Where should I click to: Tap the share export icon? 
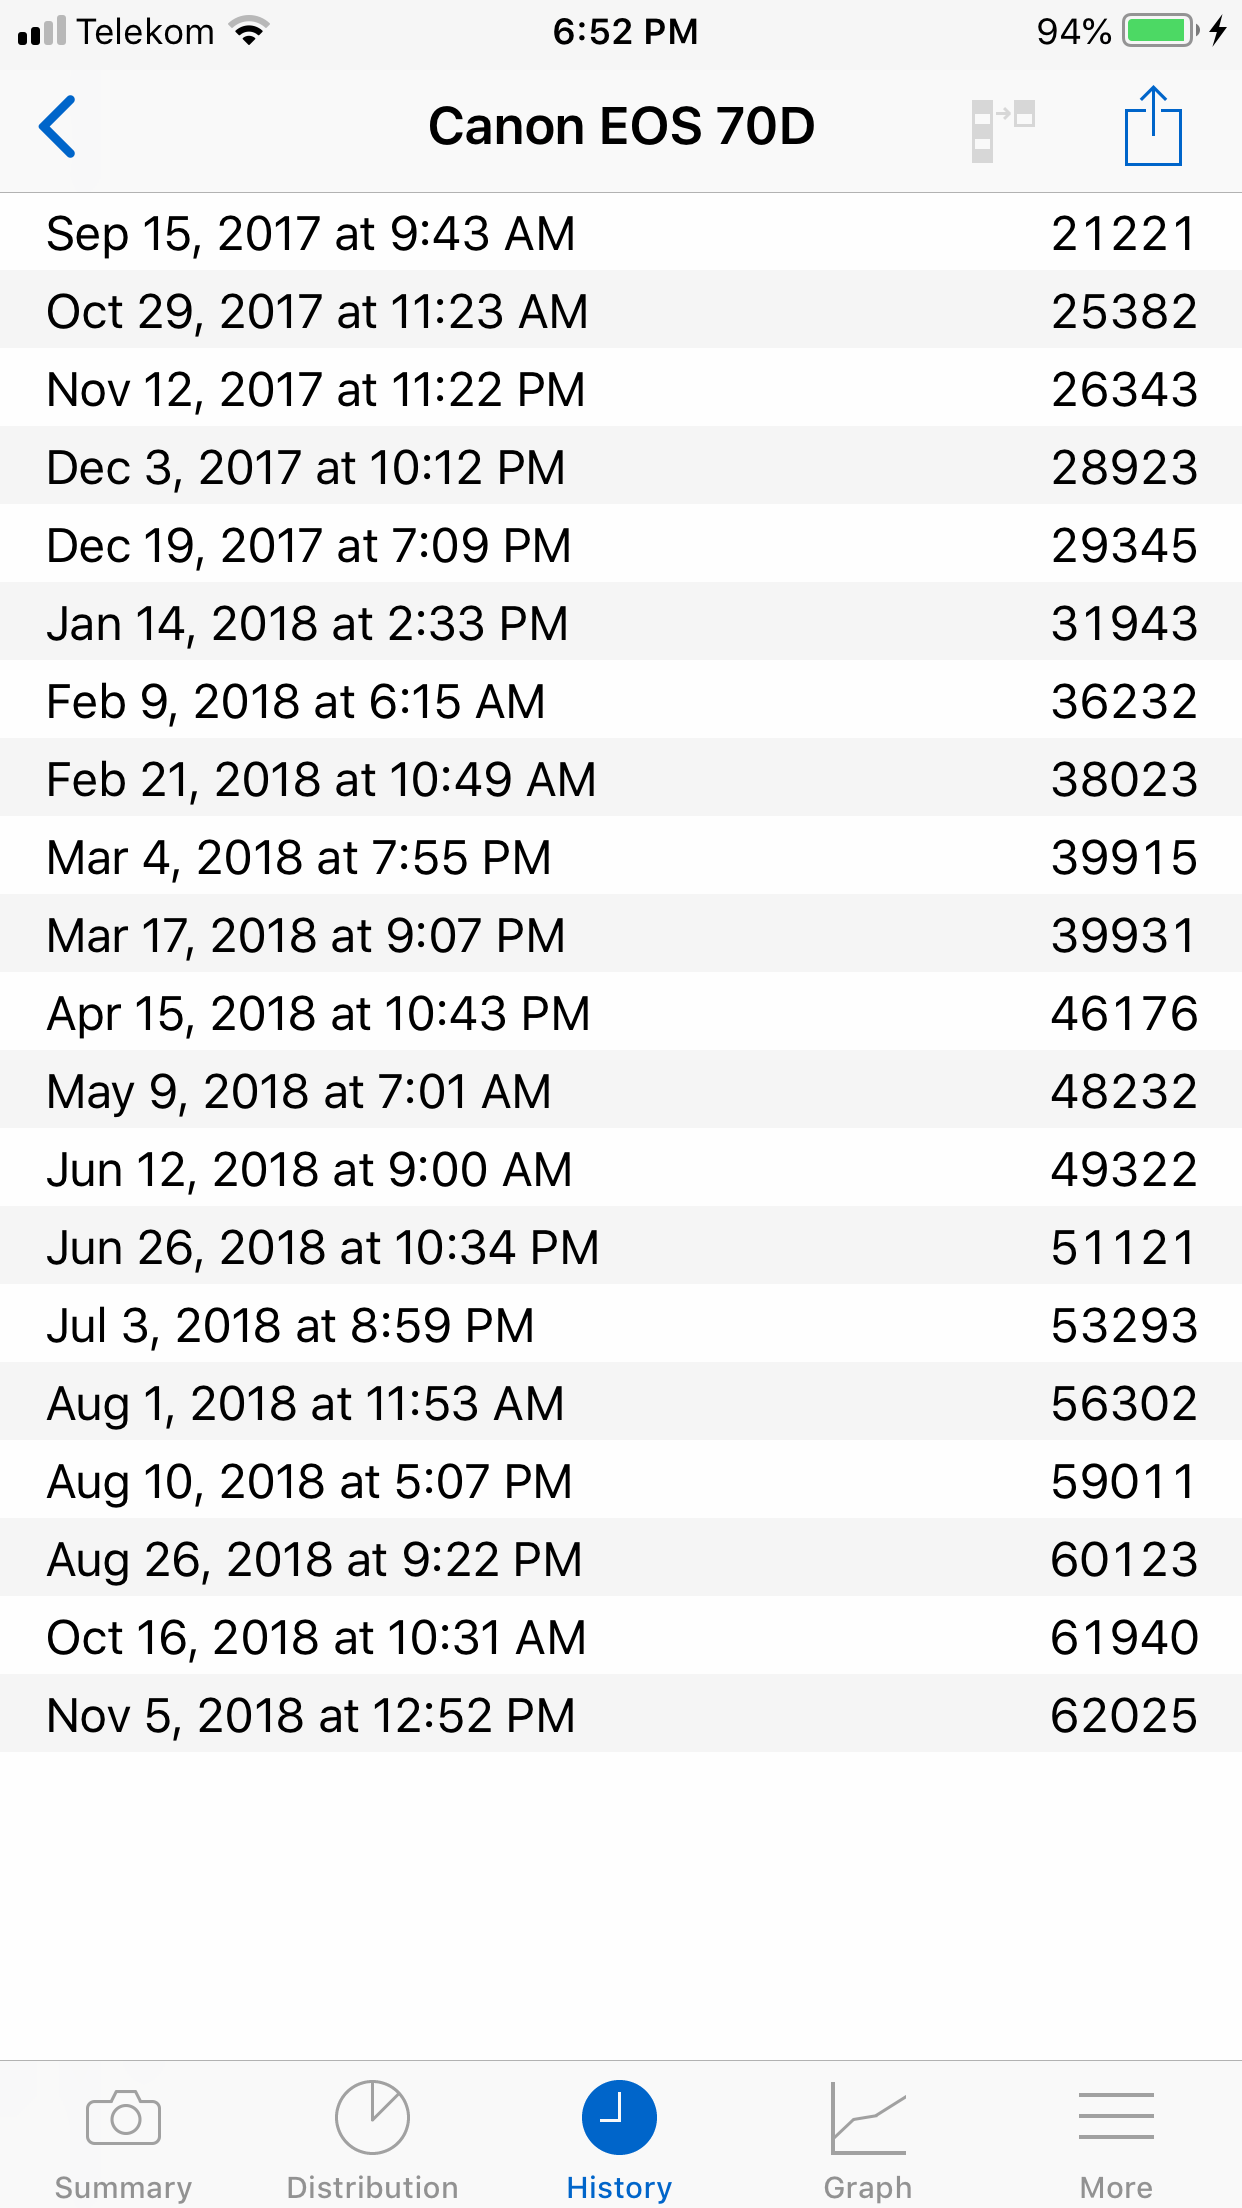coord(1153,127)
